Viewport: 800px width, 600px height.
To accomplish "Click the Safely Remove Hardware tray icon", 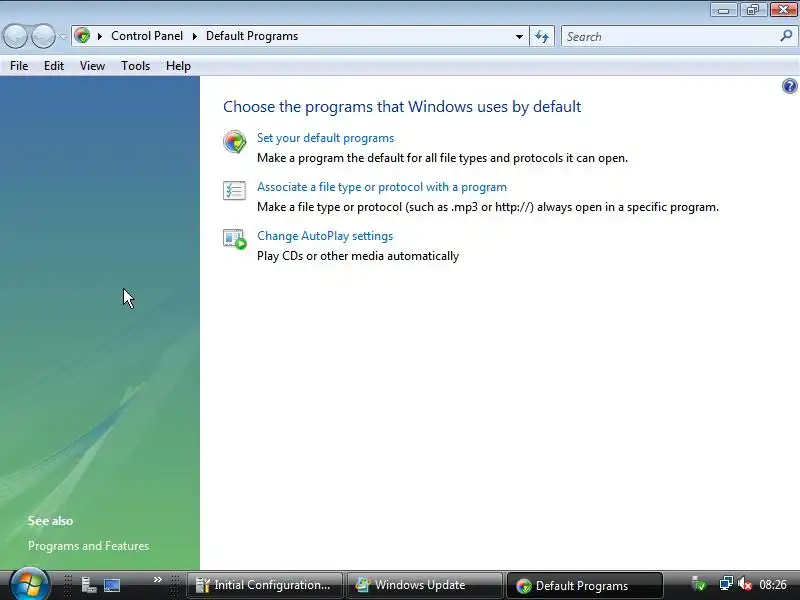I will (699, 585).
